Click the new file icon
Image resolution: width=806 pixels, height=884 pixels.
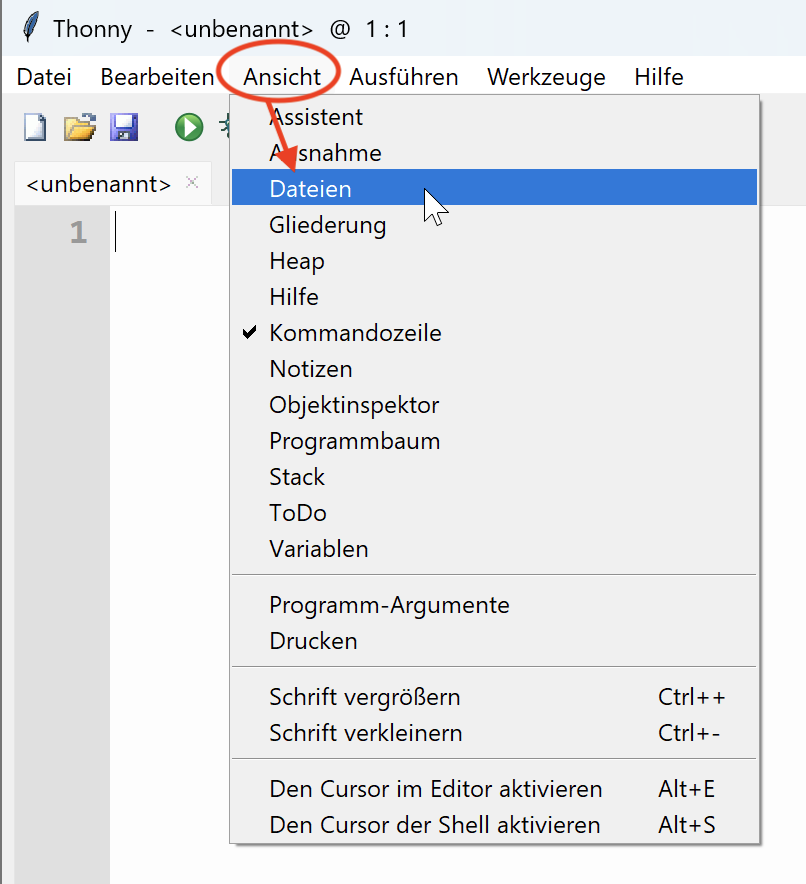[x=35, y=127]
